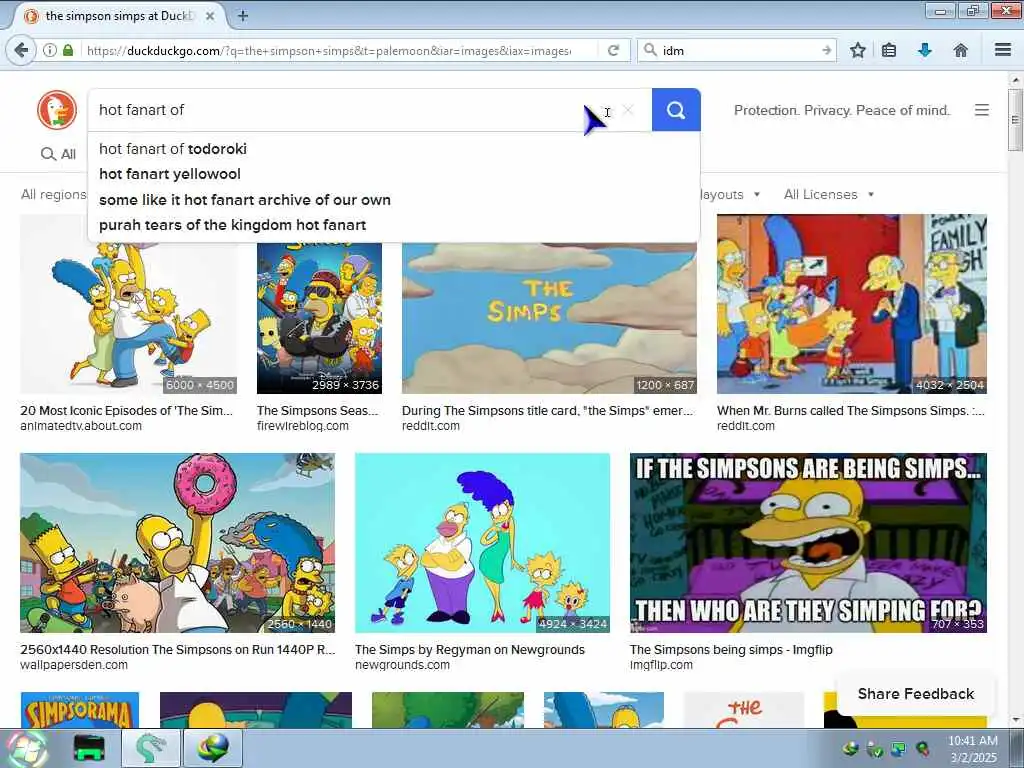This screenshot has width=1024, height=768.
Task: Open the Simpsorama thumbnail
Action: coord(80,710)
